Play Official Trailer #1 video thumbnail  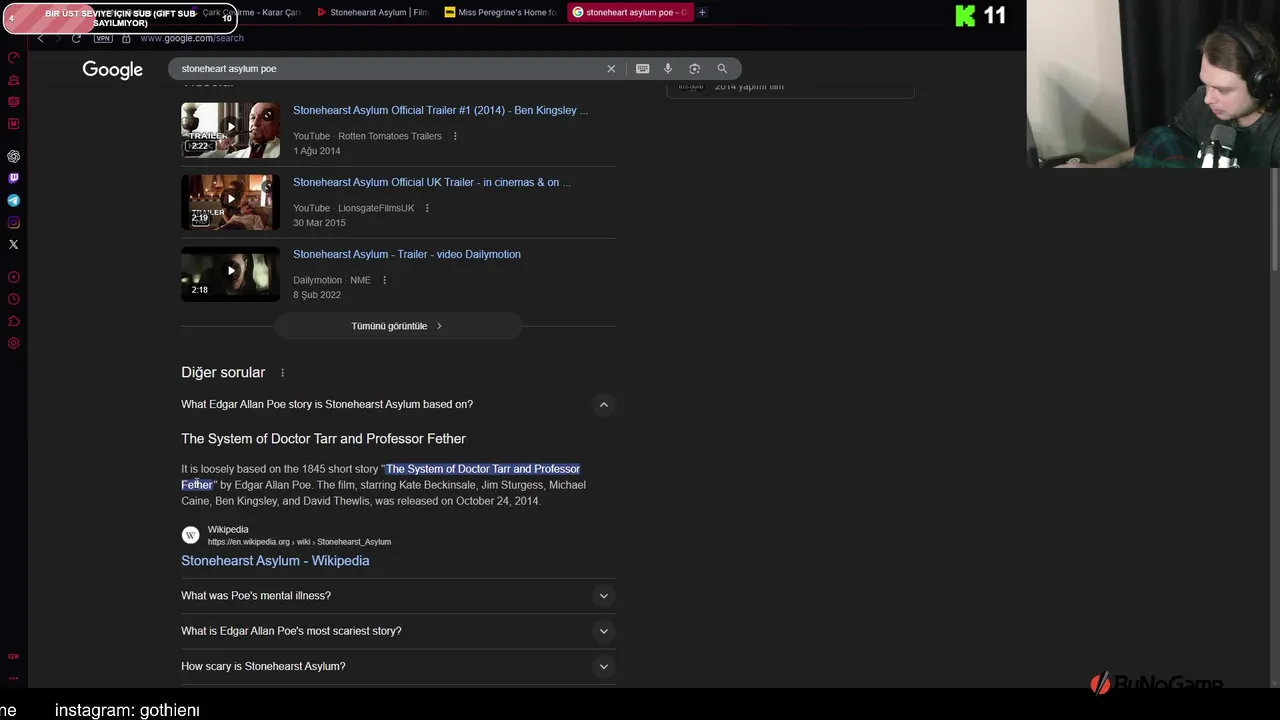230,130
